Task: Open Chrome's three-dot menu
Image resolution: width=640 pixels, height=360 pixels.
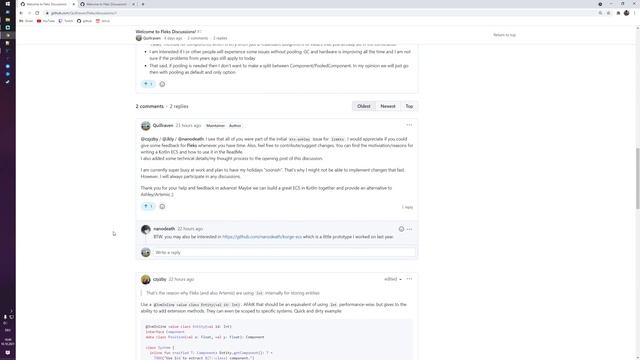Action: [635, 13]
